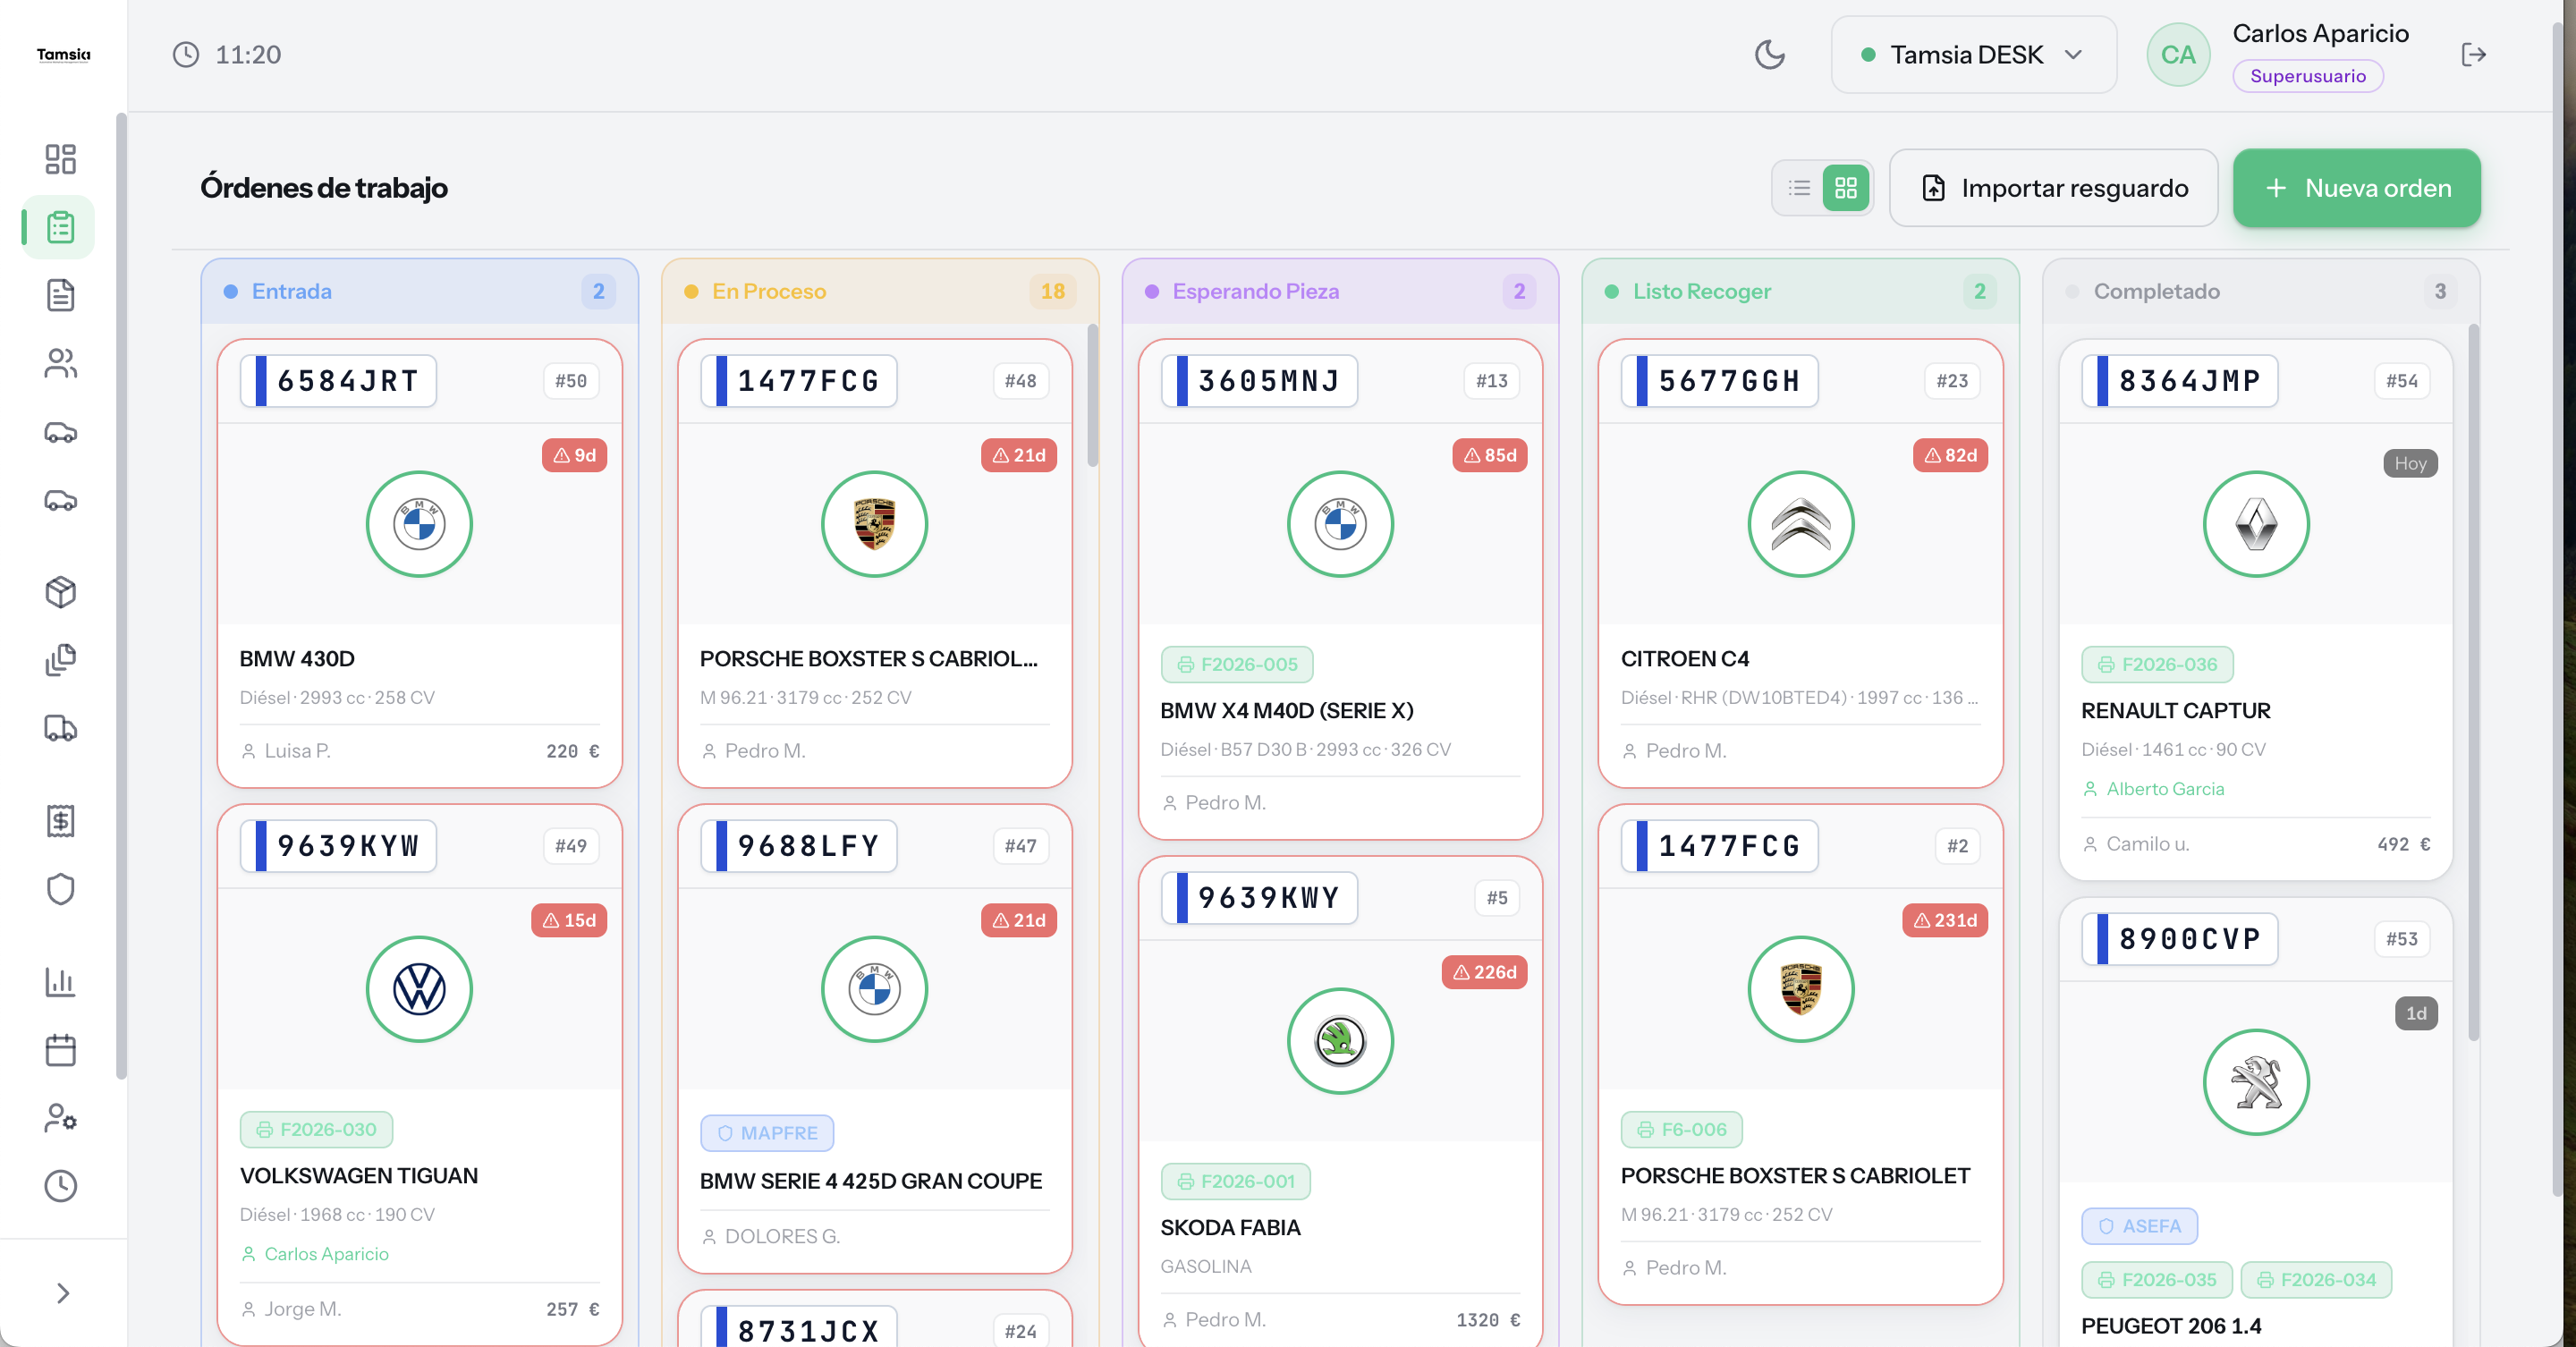2576x1347 pixels.
Task: Click the Porsche logo on order #48 card
Action: coord(874,524)
